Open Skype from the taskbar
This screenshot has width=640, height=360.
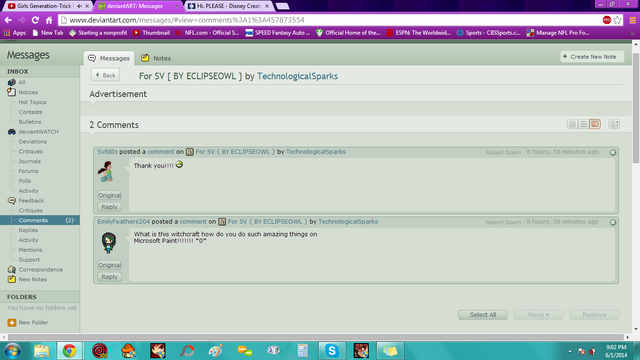[331, 350]
